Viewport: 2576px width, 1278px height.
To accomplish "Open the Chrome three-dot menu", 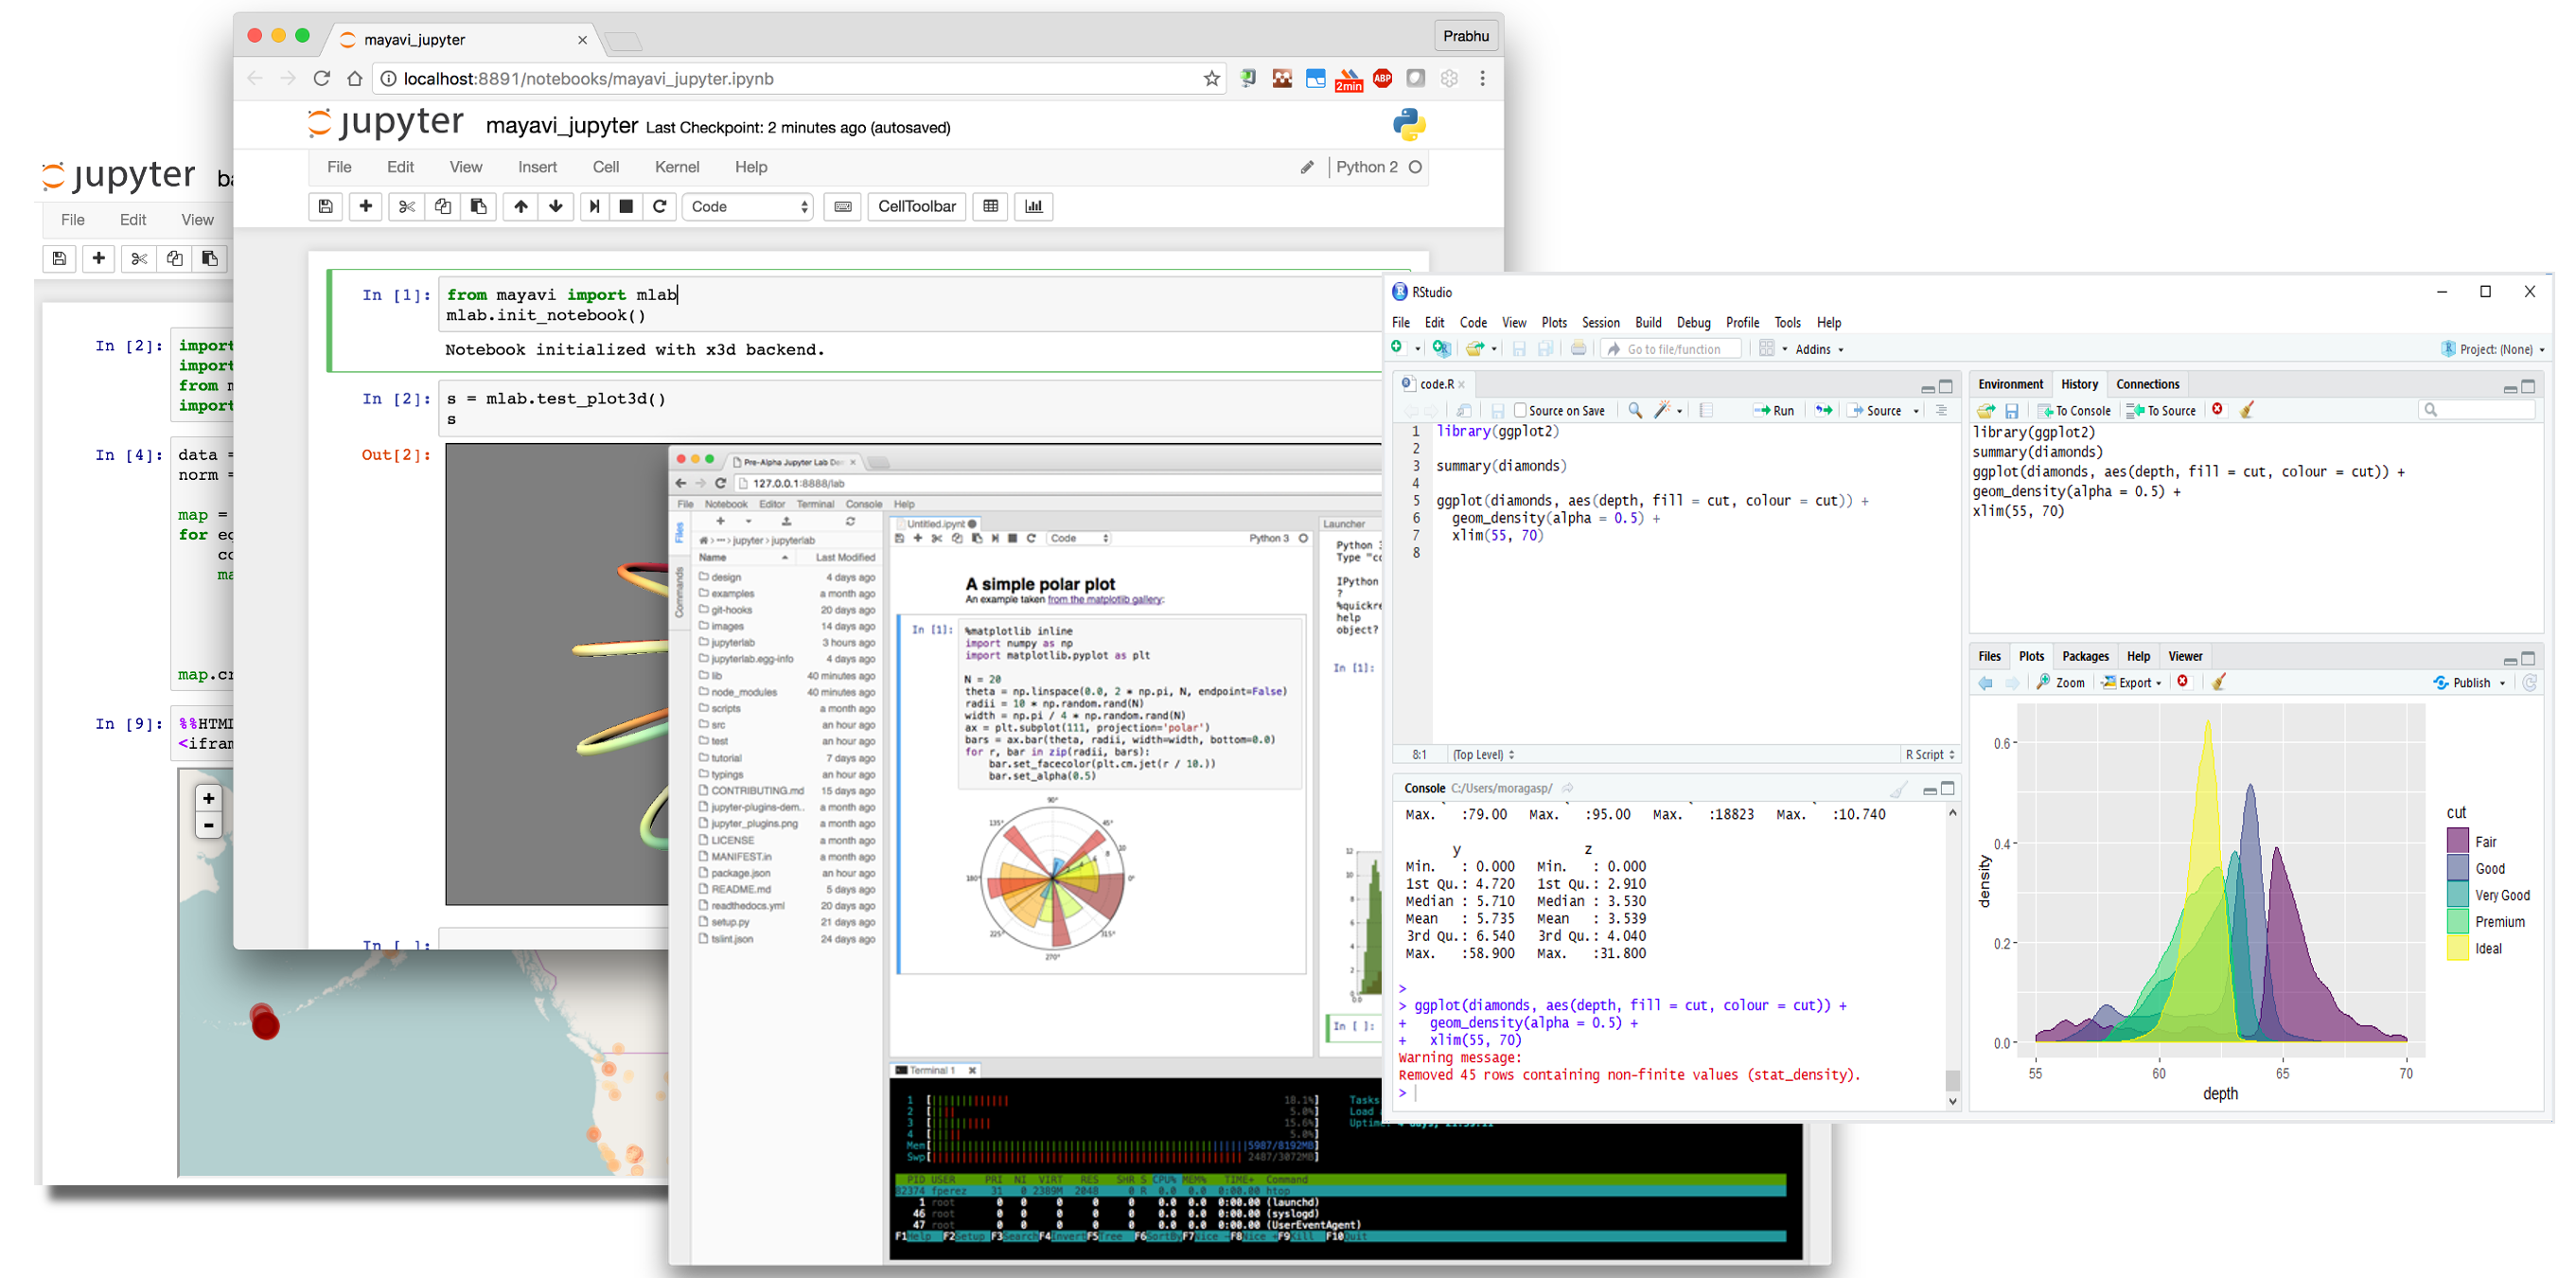I will [1483, 78].
